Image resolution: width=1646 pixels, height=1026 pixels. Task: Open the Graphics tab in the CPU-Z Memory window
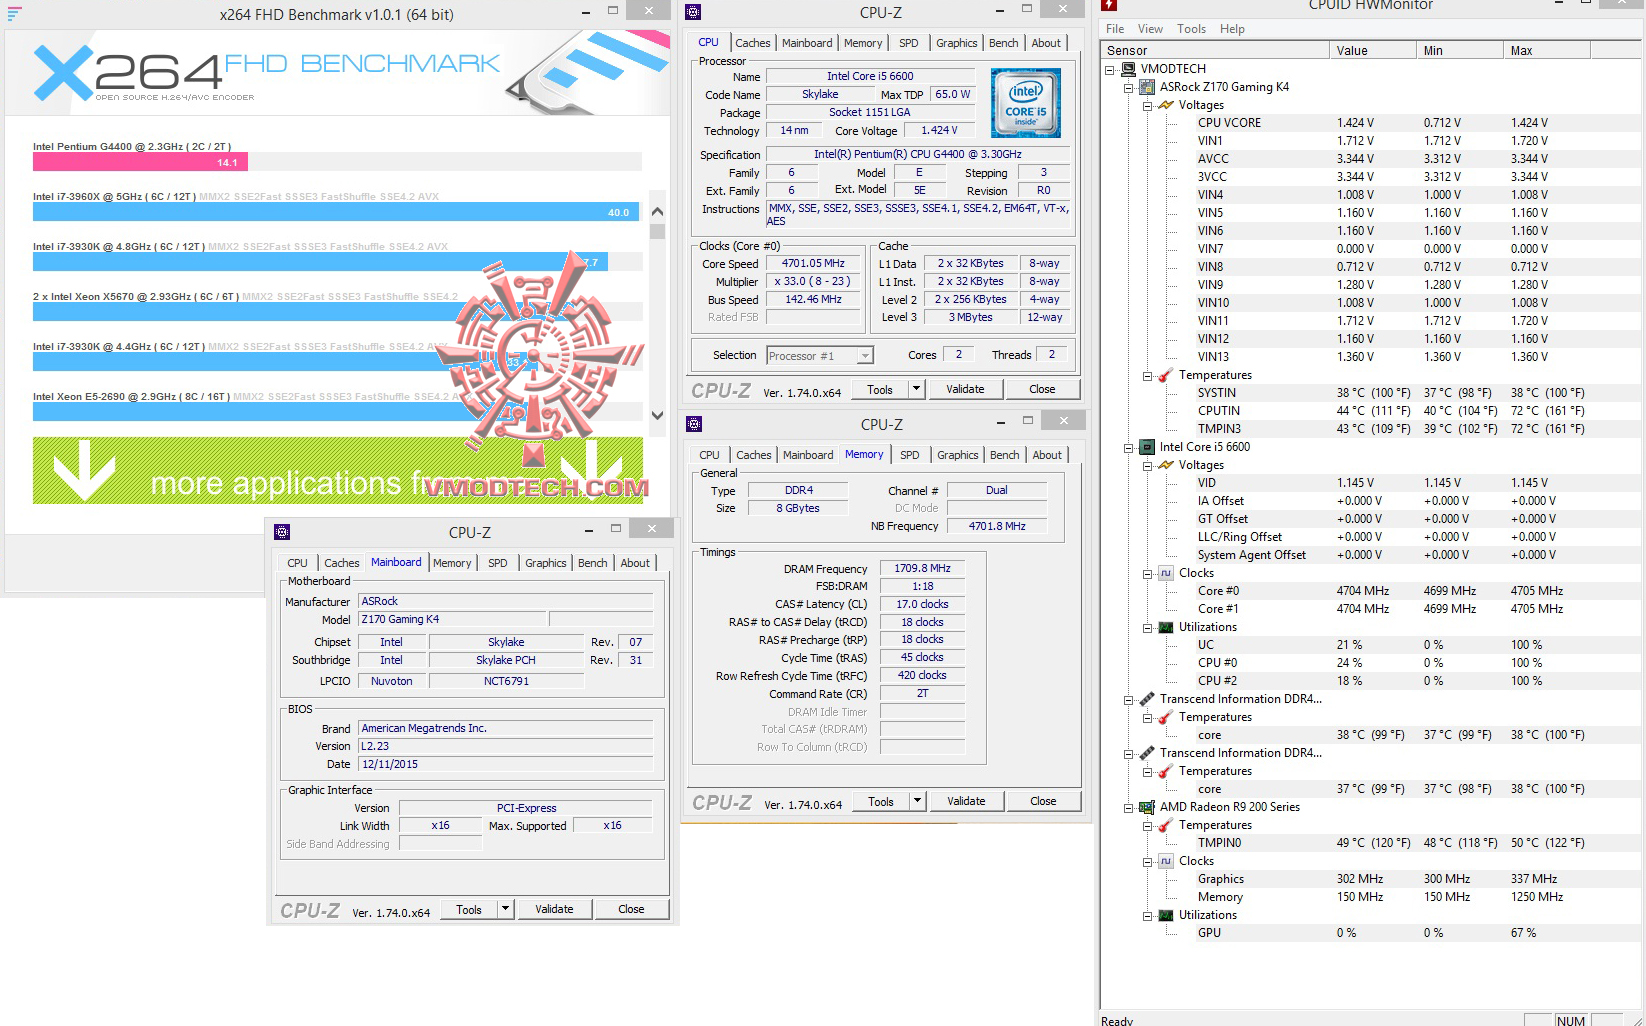(x=957, y=455)
